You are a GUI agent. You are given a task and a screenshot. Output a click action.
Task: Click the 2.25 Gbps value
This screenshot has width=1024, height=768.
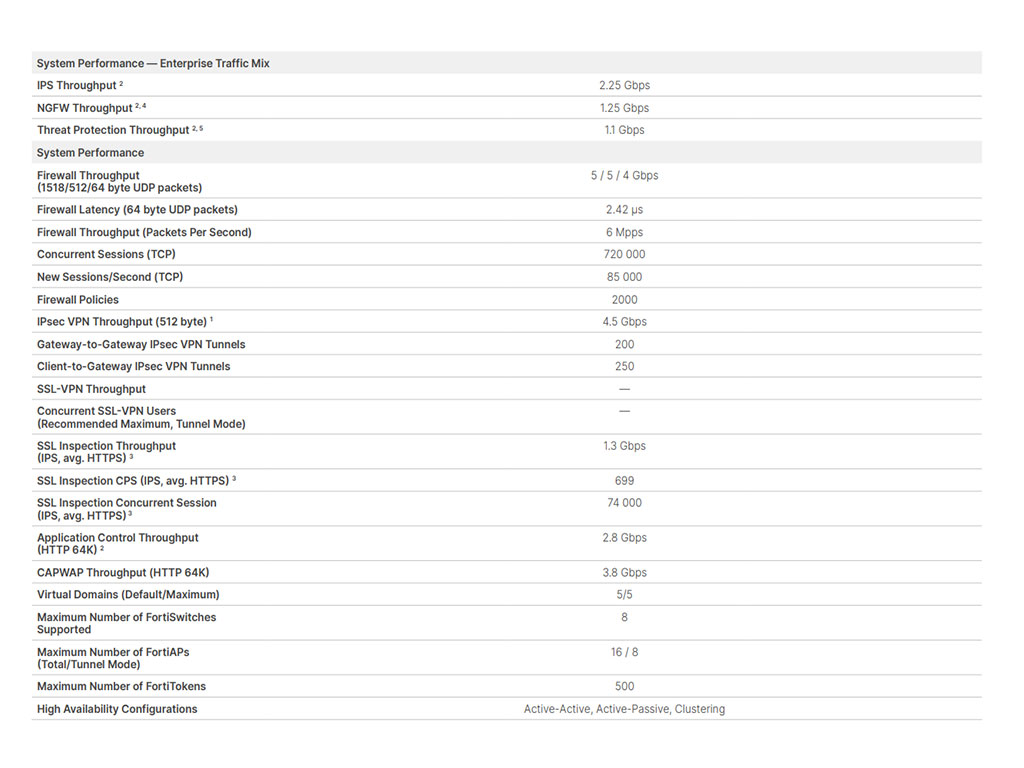tap(624, 86)
